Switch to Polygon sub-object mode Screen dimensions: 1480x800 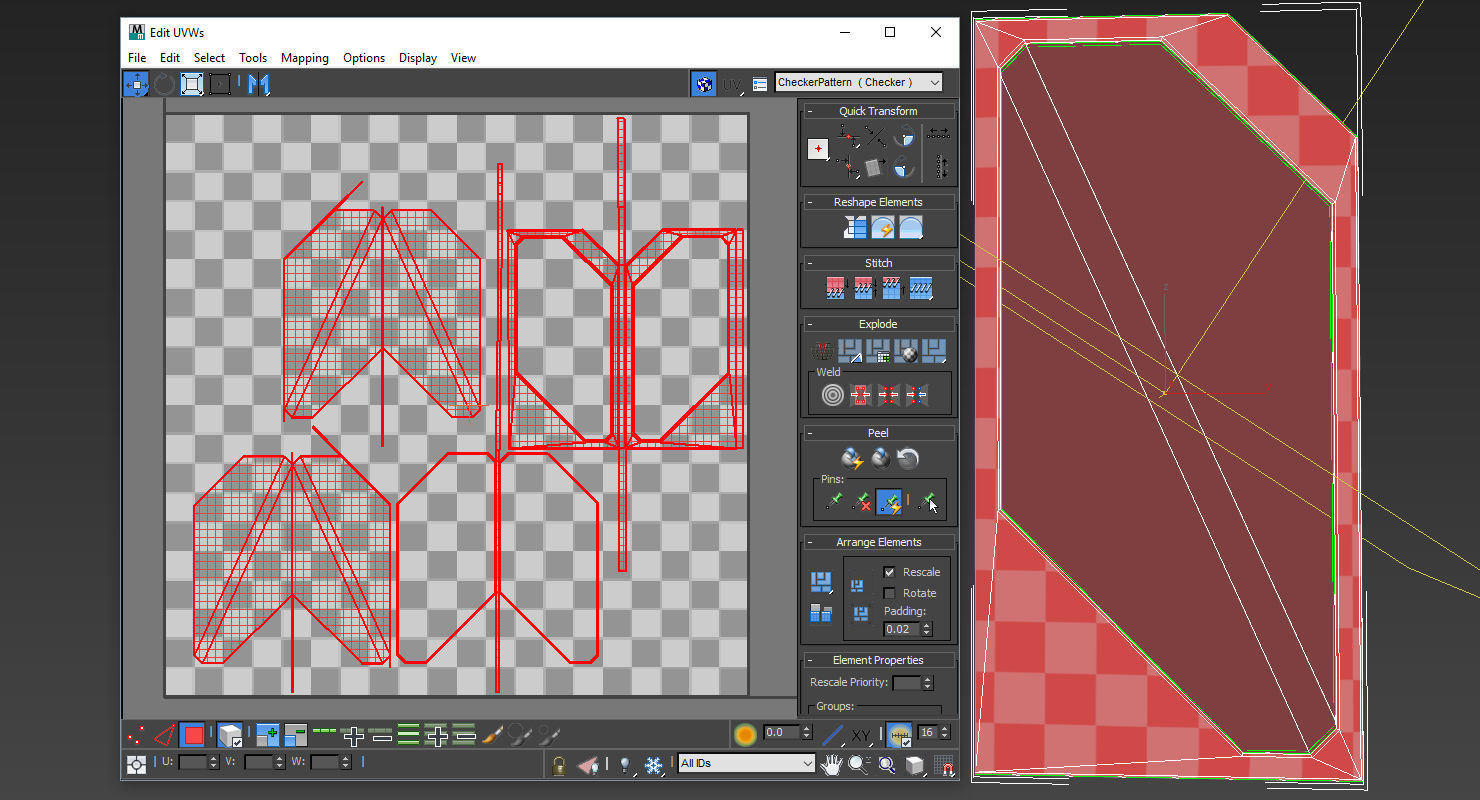(x=193, y=735)
